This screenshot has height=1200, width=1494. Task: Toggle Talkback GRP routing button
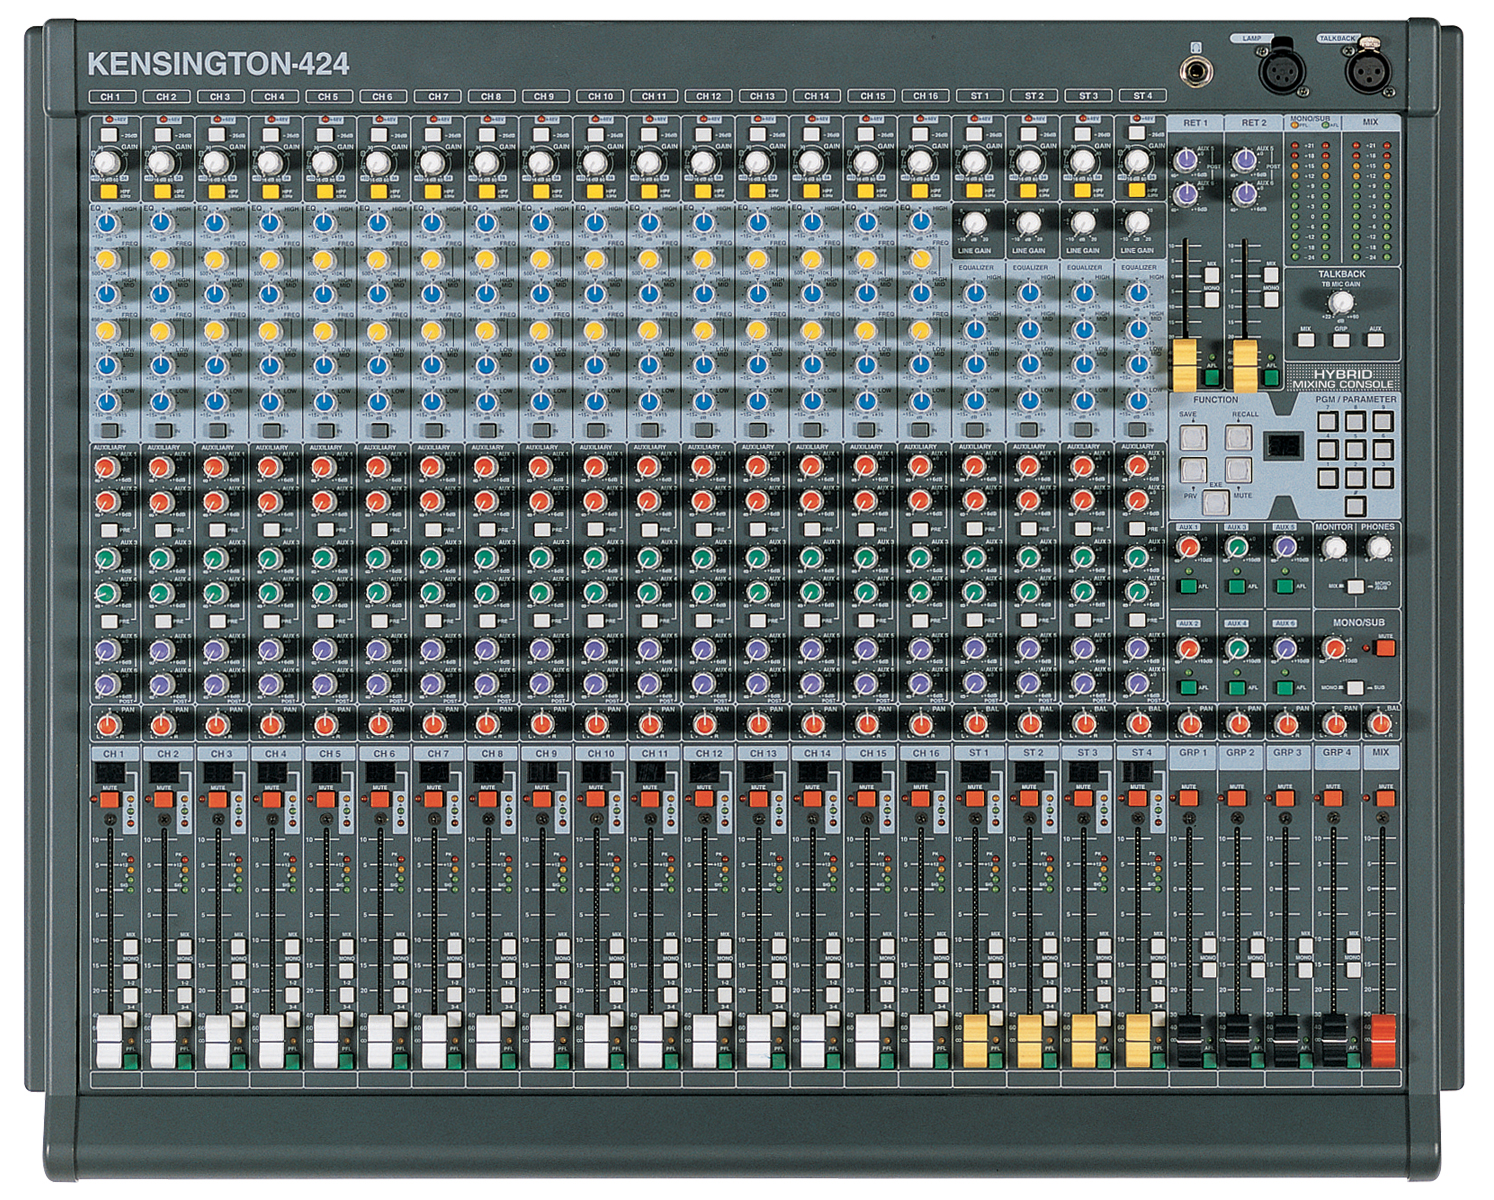coord(1341,340)
